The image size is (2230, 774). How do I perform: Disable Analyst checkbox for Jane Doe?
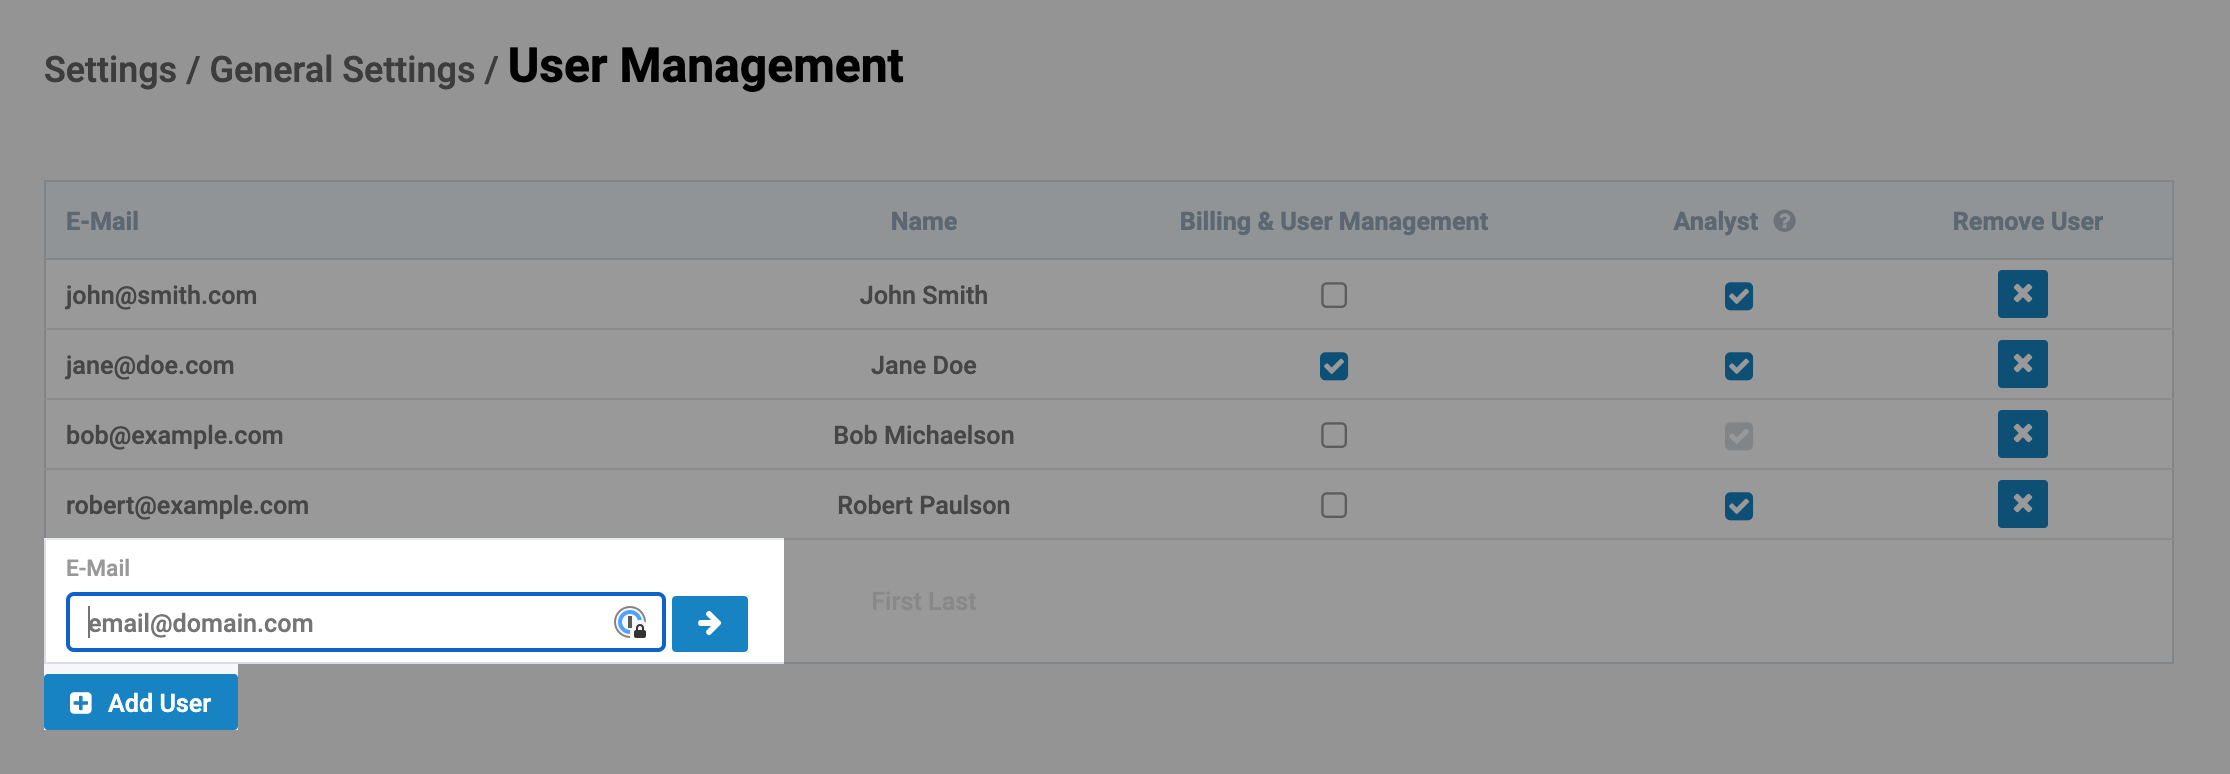click(x=1739, y=366)
